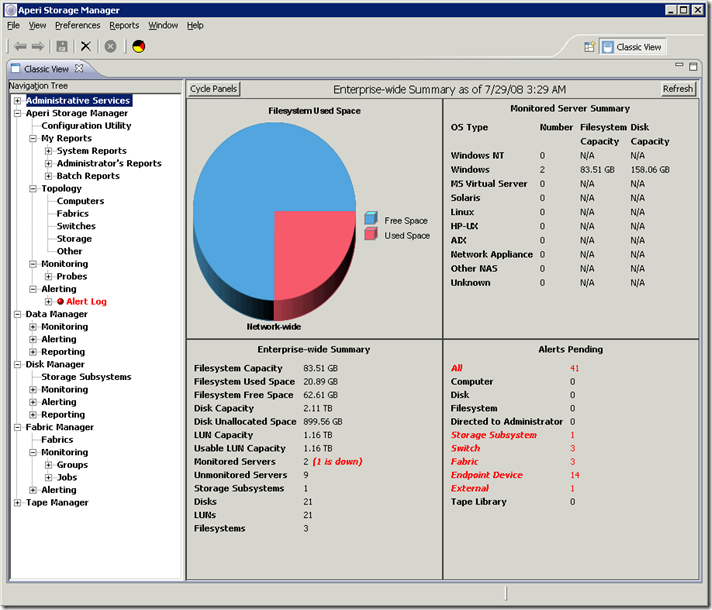
Task: Click the Forward arrow toolbar icon
Action: pos(38,46)
